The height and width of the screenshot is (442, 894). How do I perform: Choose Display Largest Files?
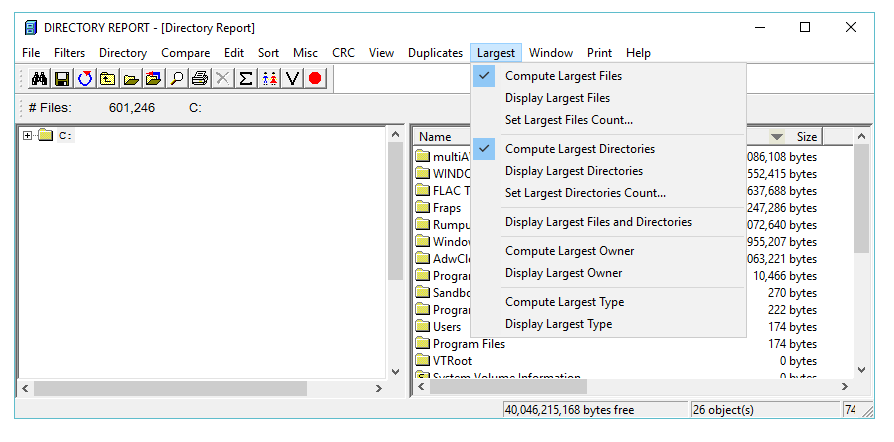tap(608, 98)
